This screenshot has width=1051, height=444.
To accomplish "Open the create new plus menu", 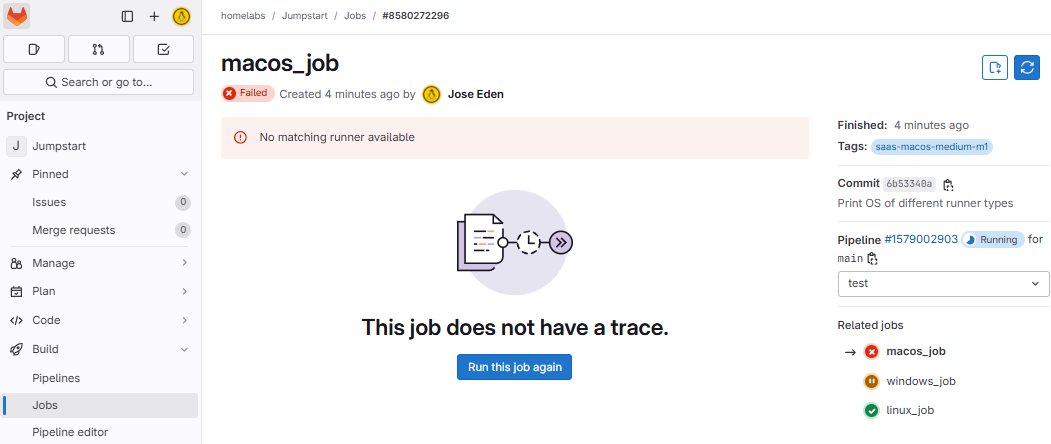I will (x=154, y=16).
